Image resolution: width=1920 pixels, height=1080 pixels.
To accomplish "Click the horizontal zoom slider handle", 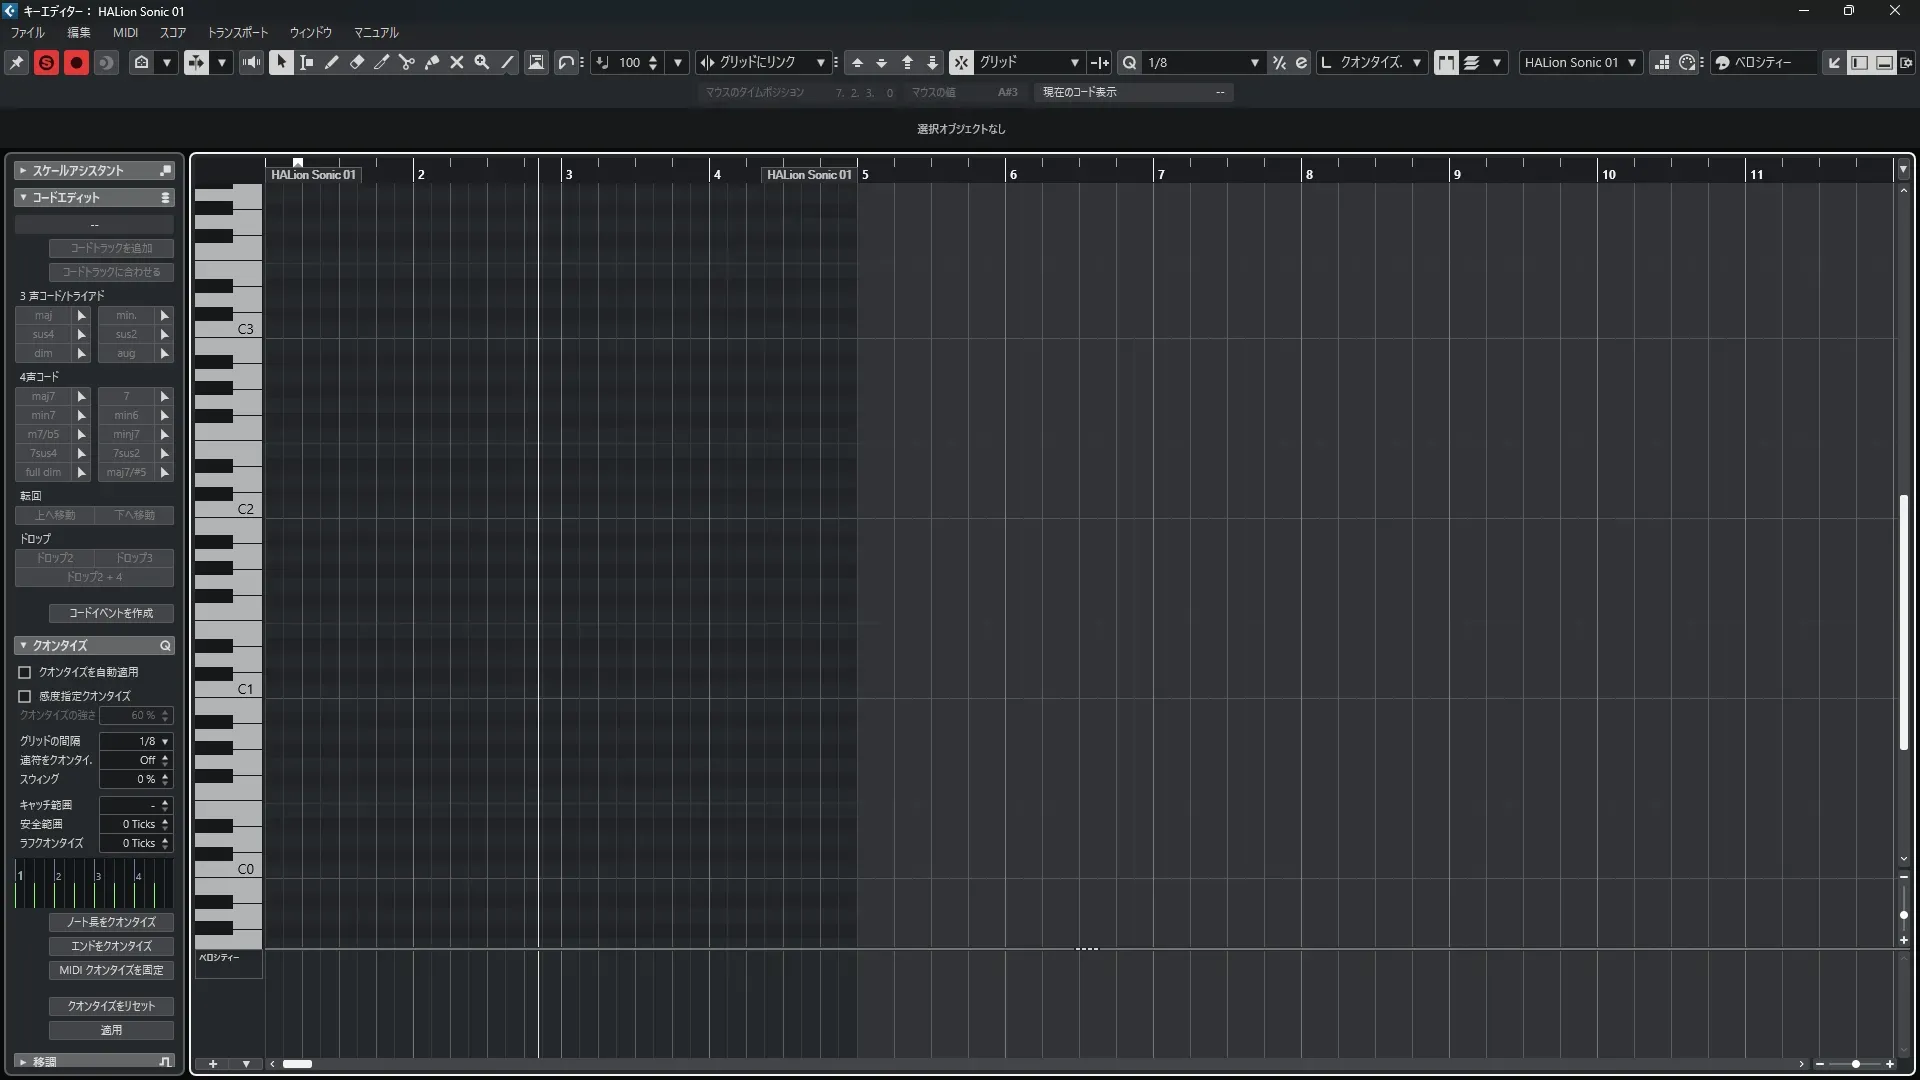I will 1855,1064.
